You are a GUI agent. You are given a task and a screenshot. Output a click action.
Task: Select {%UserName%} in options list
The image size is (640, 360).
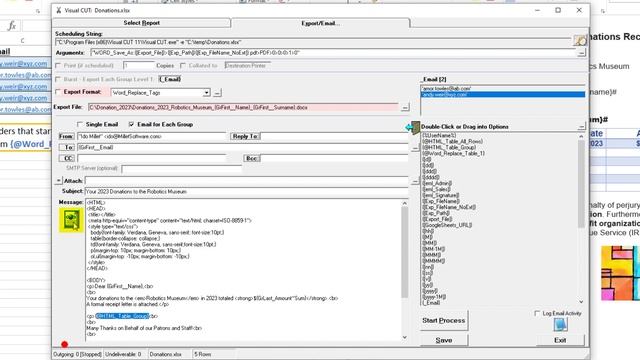[x=439, y=135]
